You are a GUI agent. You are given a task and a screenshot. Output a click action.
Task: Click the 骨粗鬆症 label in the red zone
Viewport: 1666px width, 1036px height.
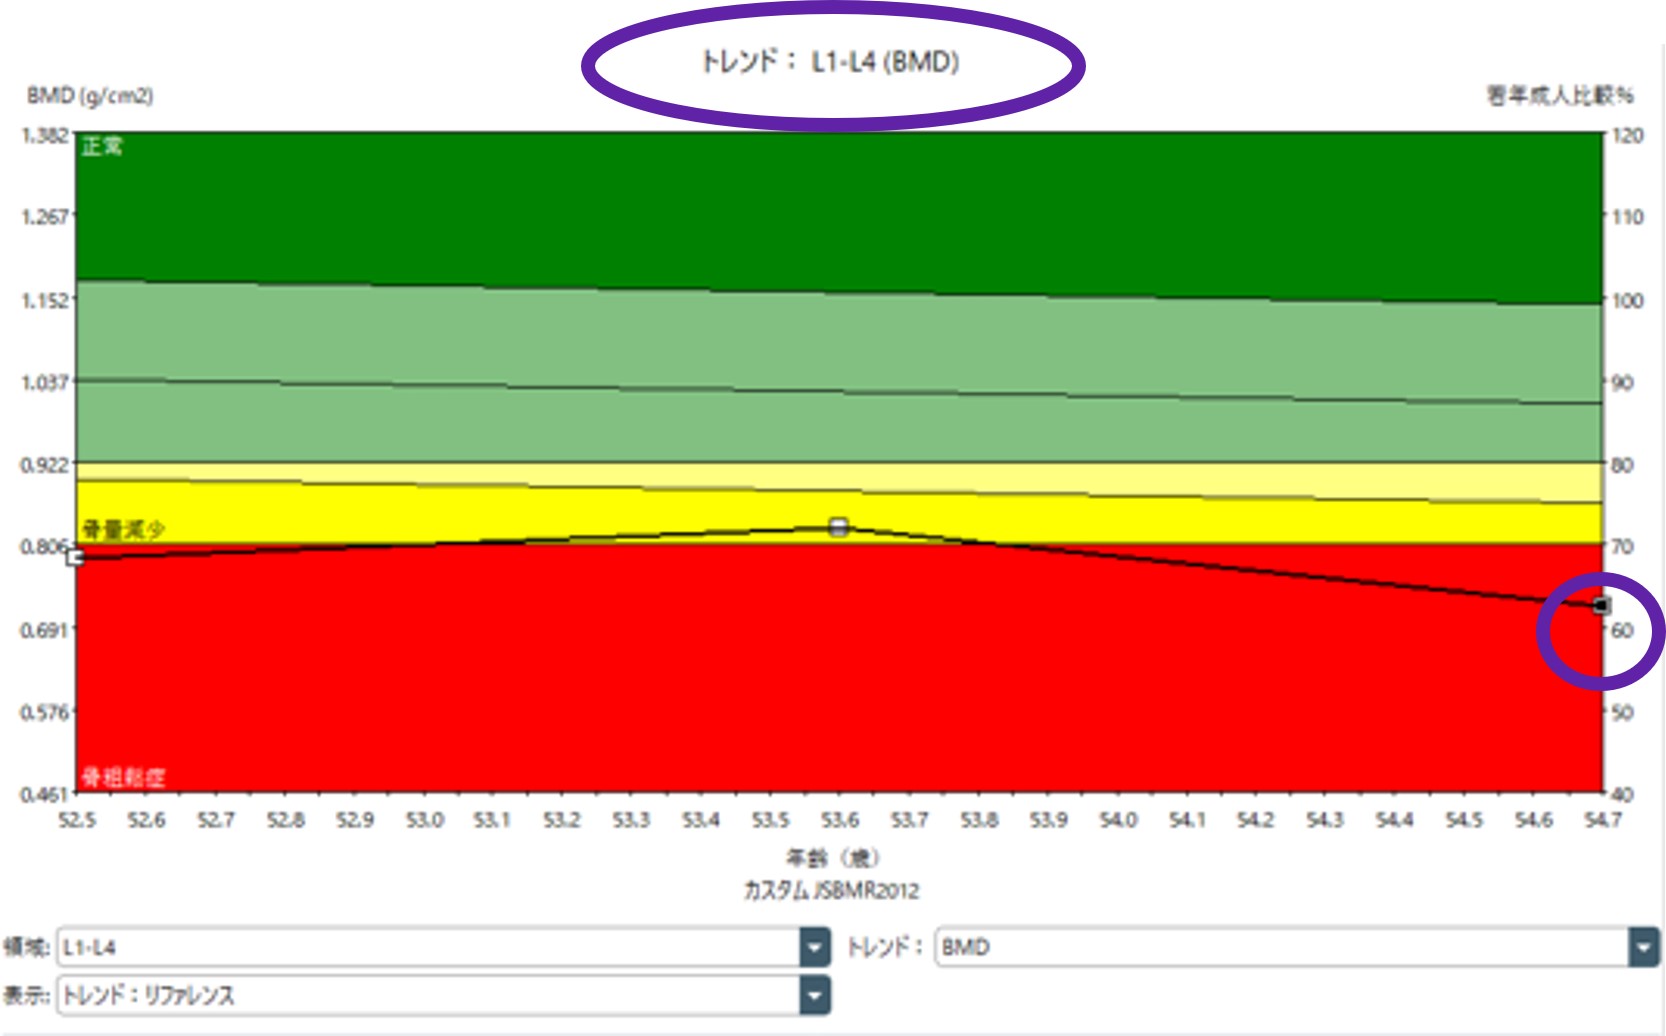tap(123, 777)
